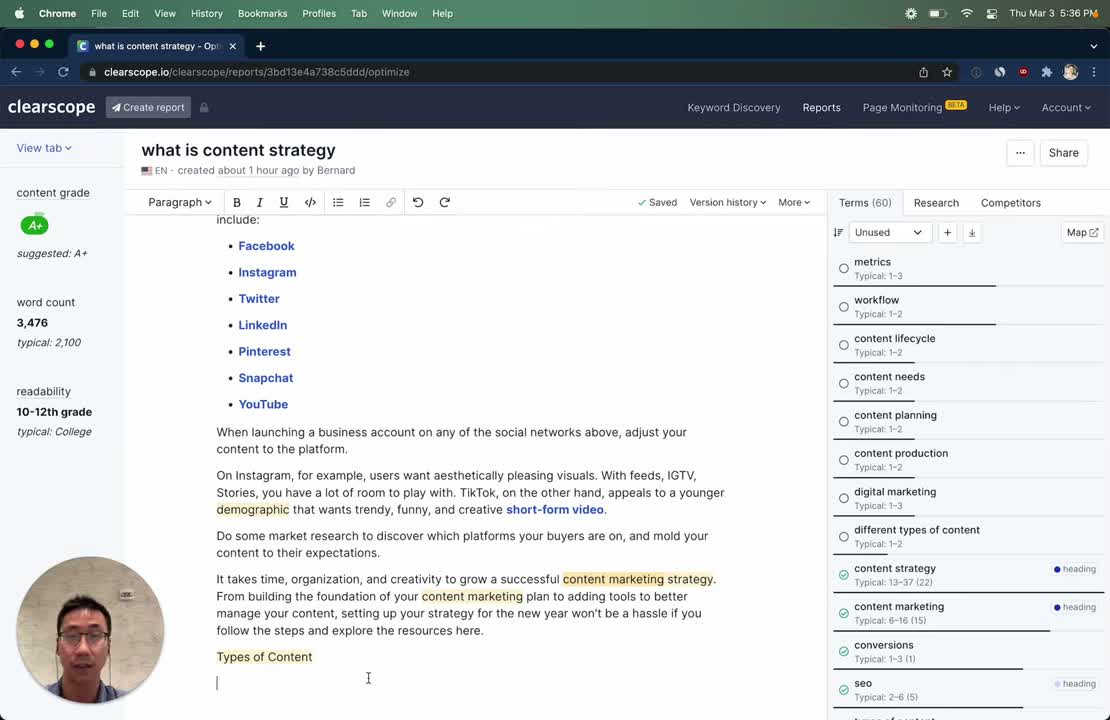Click the circle next to content planning
Screen dimensions: 1110x720
tap(844, 421)
